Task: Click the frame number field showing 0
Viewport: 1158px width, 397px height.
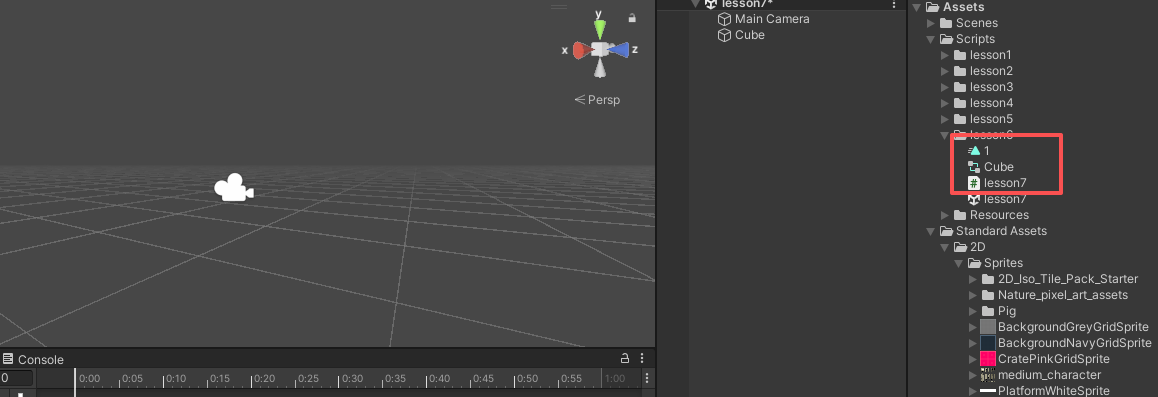Action: (16, 378)
